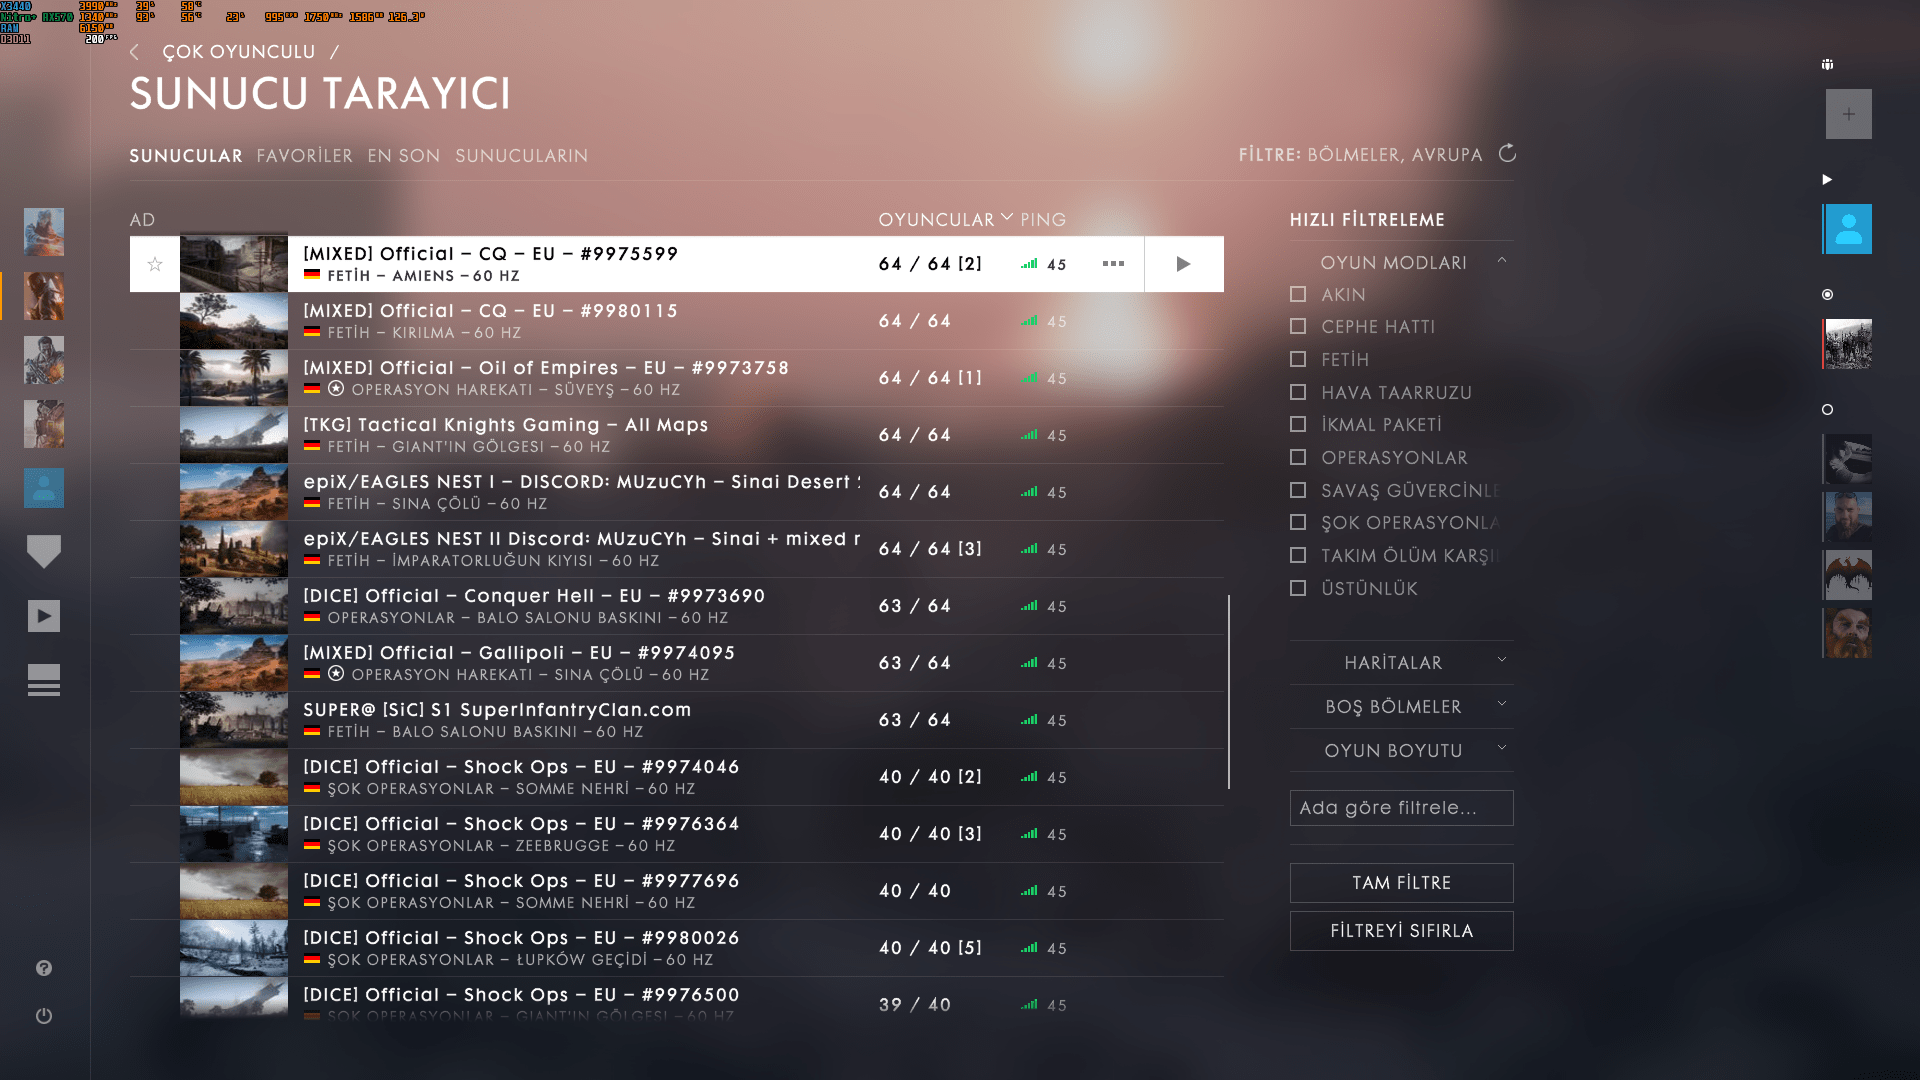Open the EN SON tab
1920x1080 pixels.
pyautogui.click(x=403, y=156)
